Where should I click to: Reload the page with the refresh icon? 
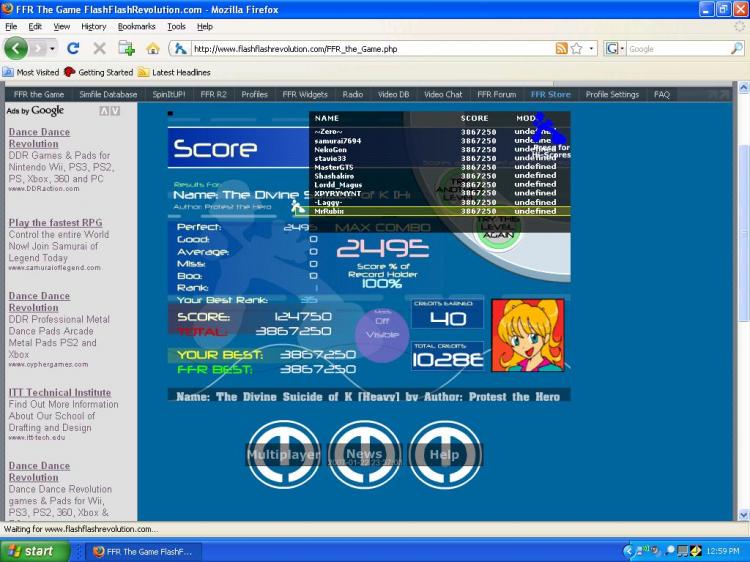(x=73, y=48)
